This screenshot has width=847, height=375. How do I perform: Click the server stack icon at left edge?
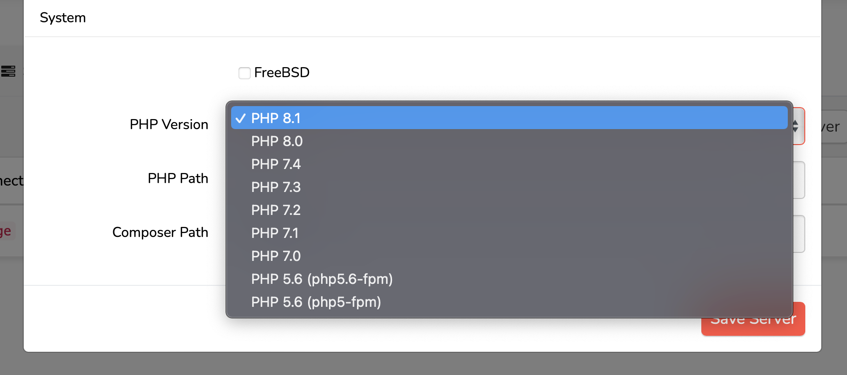8,71
